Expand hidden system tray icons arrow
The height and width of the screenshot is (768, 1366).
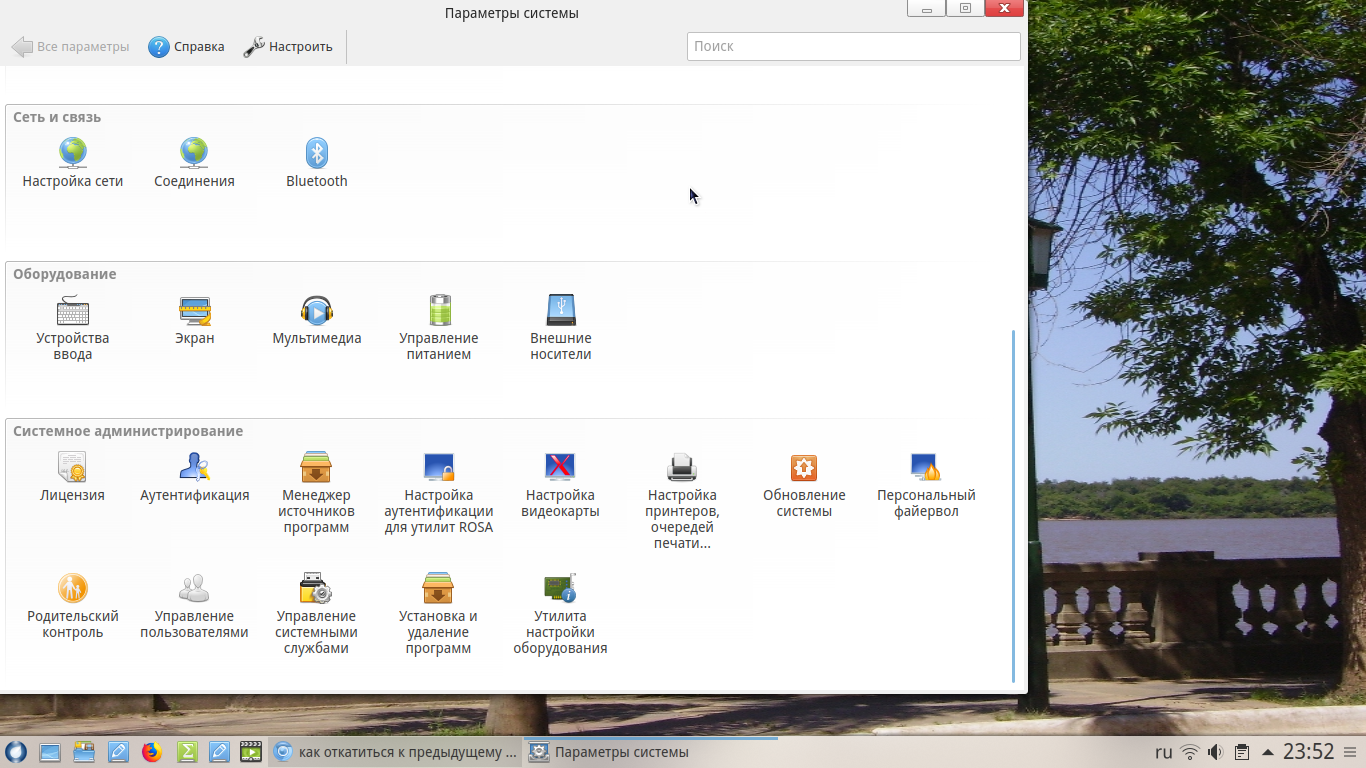(x=1267, y=752)
